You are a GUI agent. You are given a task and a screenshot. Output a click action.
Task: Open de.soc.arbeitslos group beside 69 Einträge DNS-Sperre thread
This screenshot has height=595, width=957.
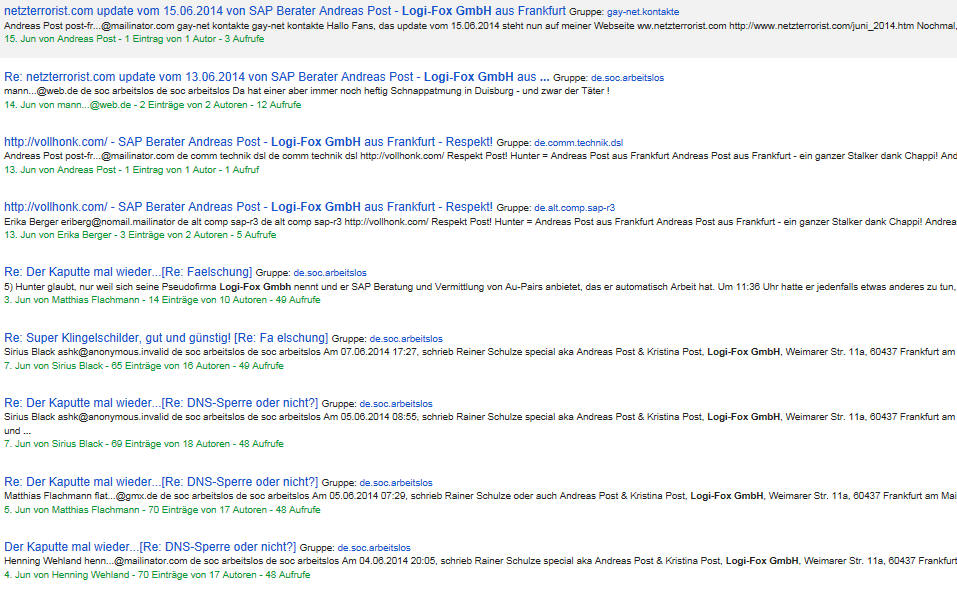[395, 404]
